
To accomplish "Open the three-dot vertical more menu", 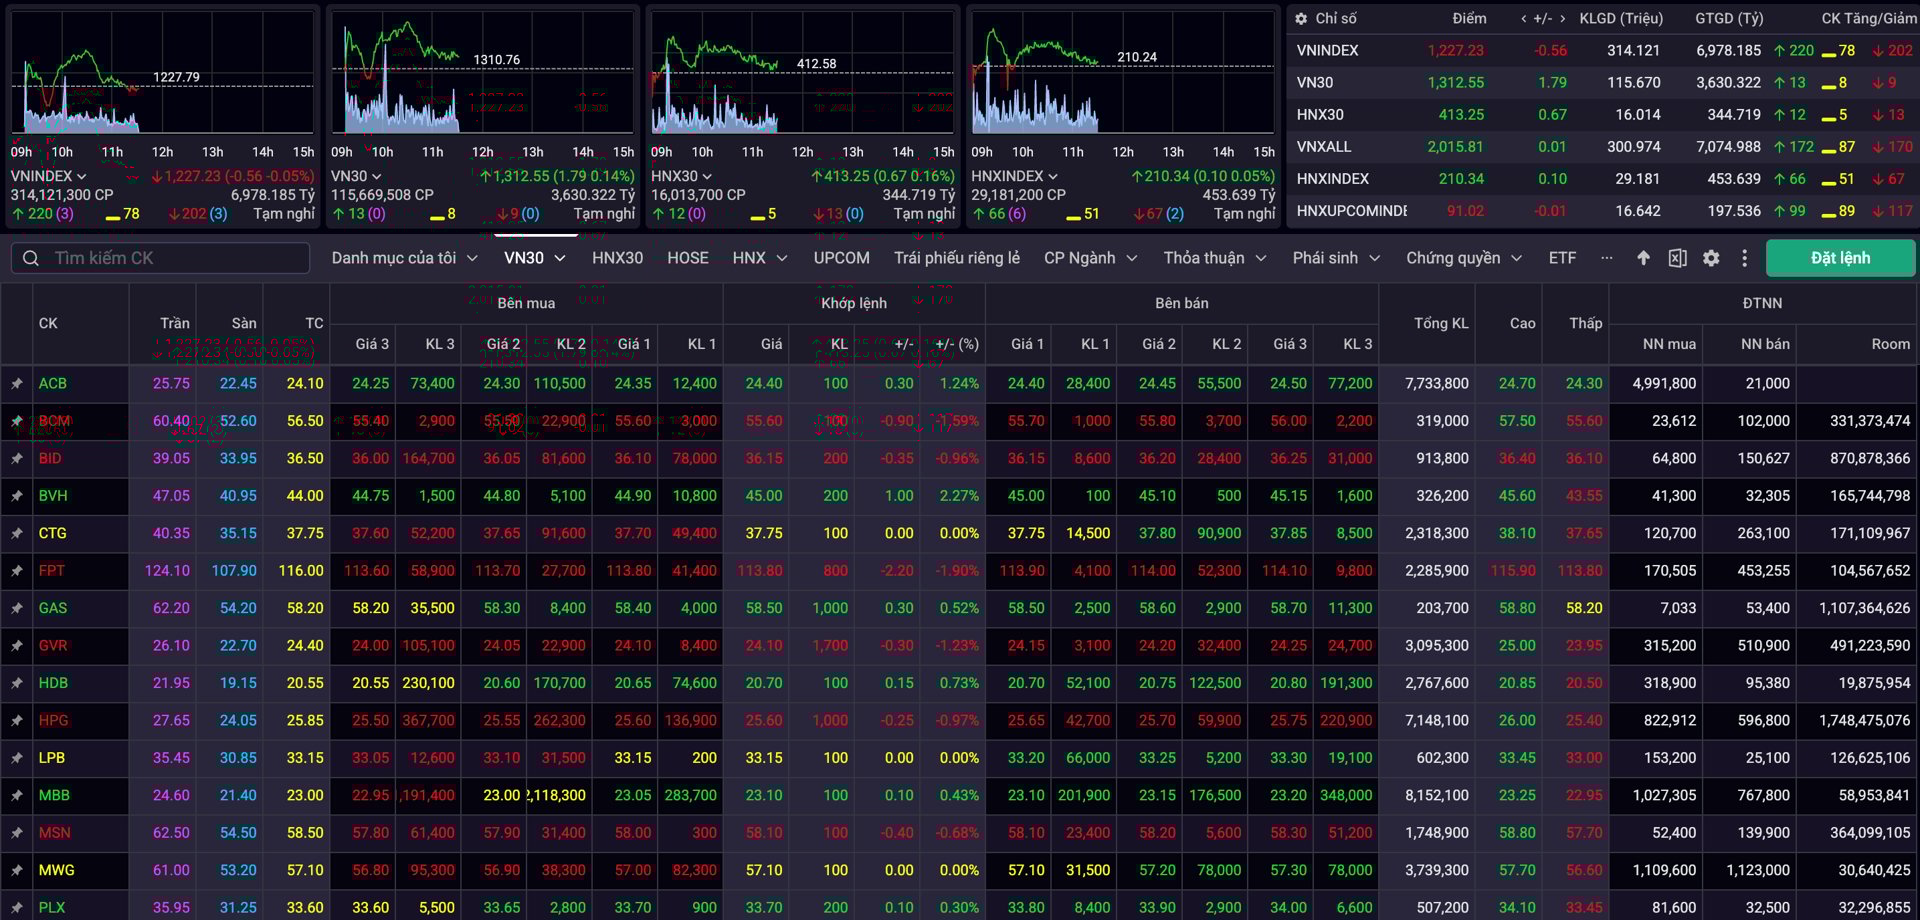I will (1745, 258).
